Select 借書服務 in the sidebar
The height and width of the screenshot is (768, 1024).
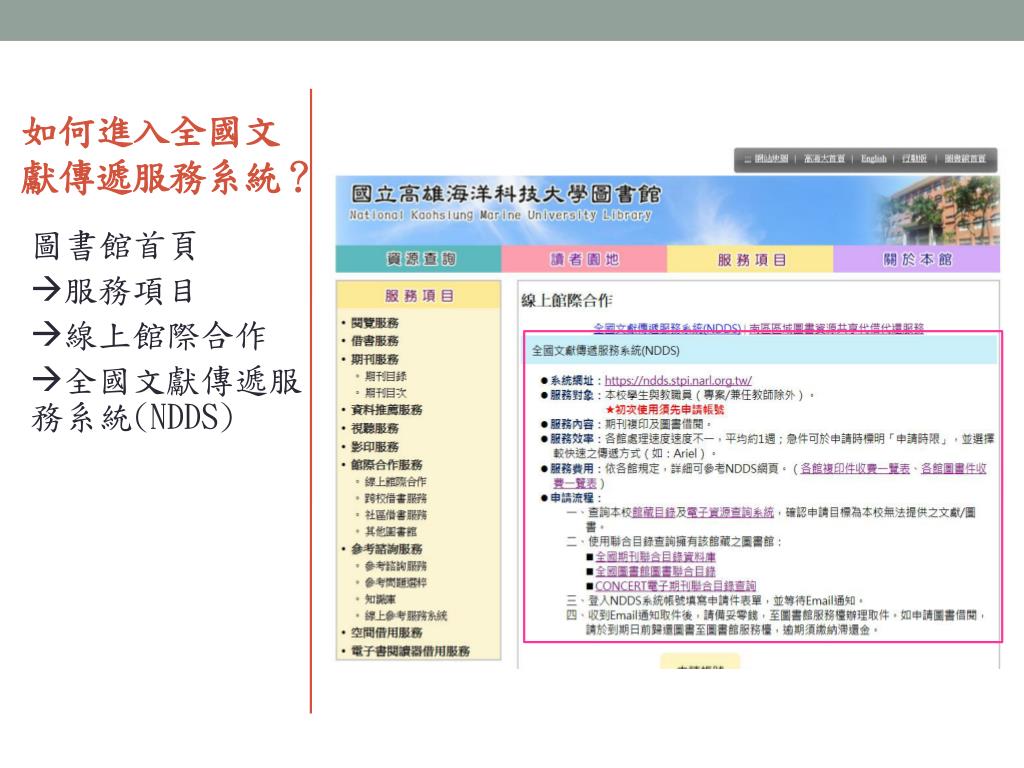pos(375,340)
